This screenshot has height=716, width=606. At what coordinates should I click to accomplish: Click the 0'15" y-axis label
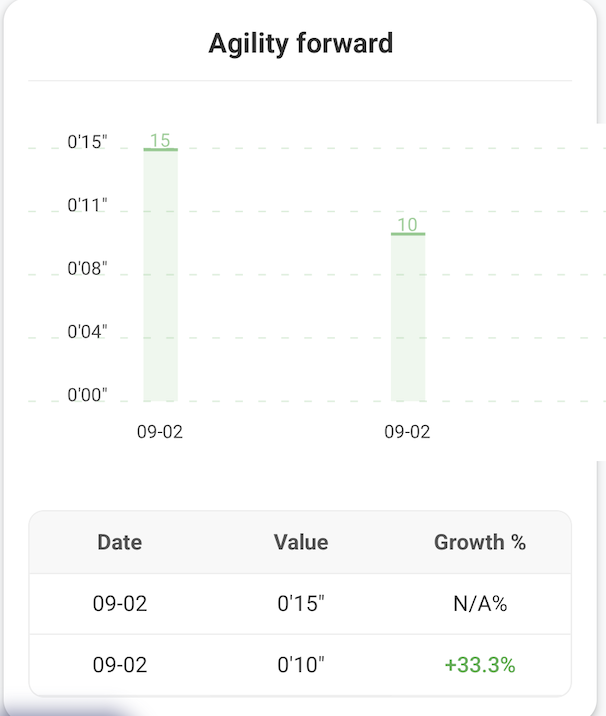point(87,142)
